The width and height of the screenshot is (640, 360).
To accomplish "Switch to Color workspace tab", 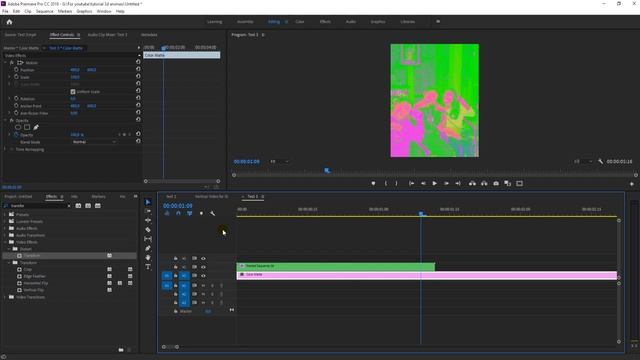I will (x=300, y=22).
